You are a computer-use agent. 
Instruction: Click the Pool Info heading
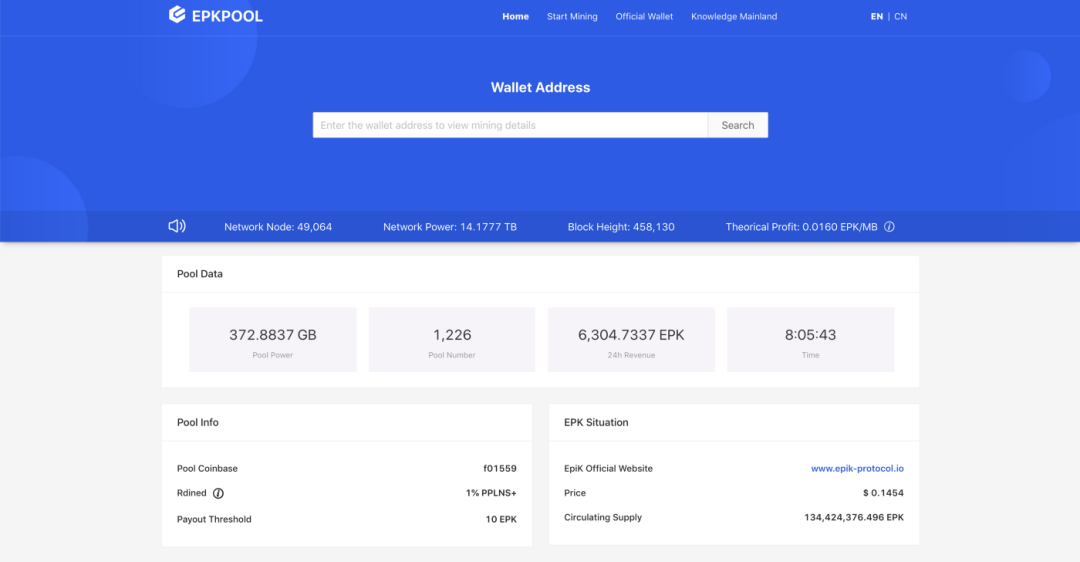(198, 422)
